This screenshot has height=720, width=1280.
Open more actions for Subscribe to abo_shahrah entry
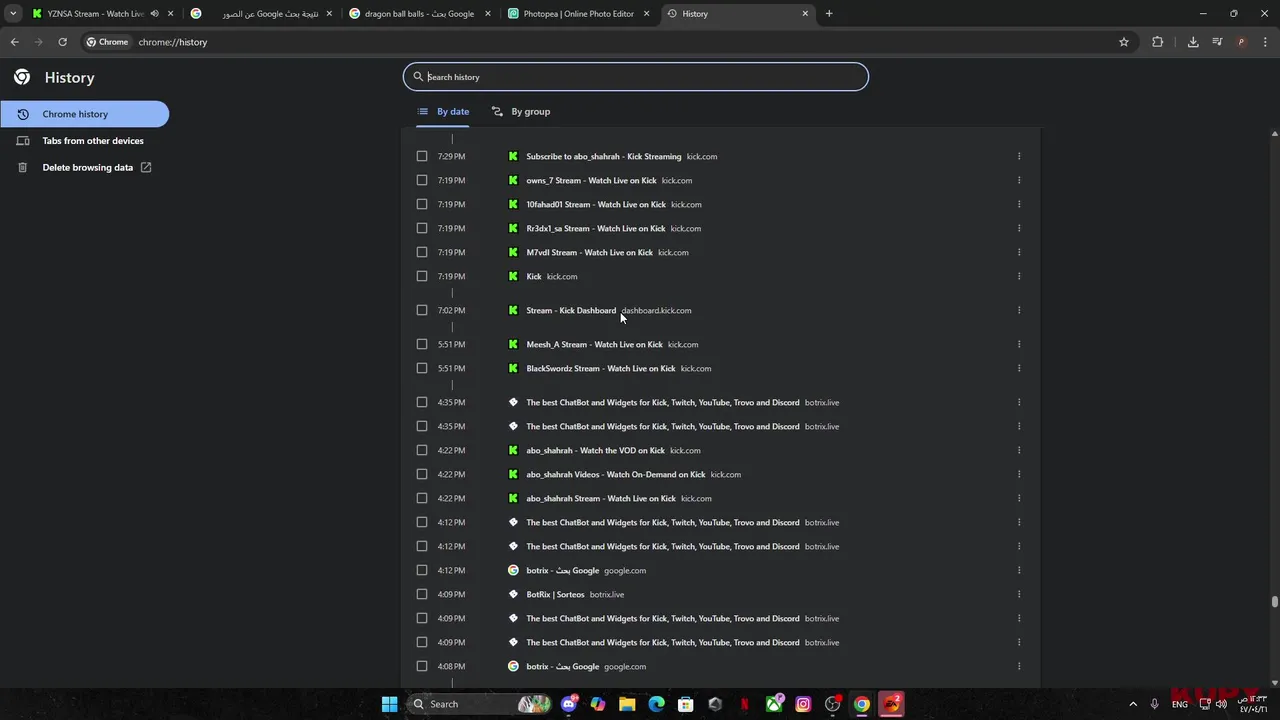click(1019, 156)
